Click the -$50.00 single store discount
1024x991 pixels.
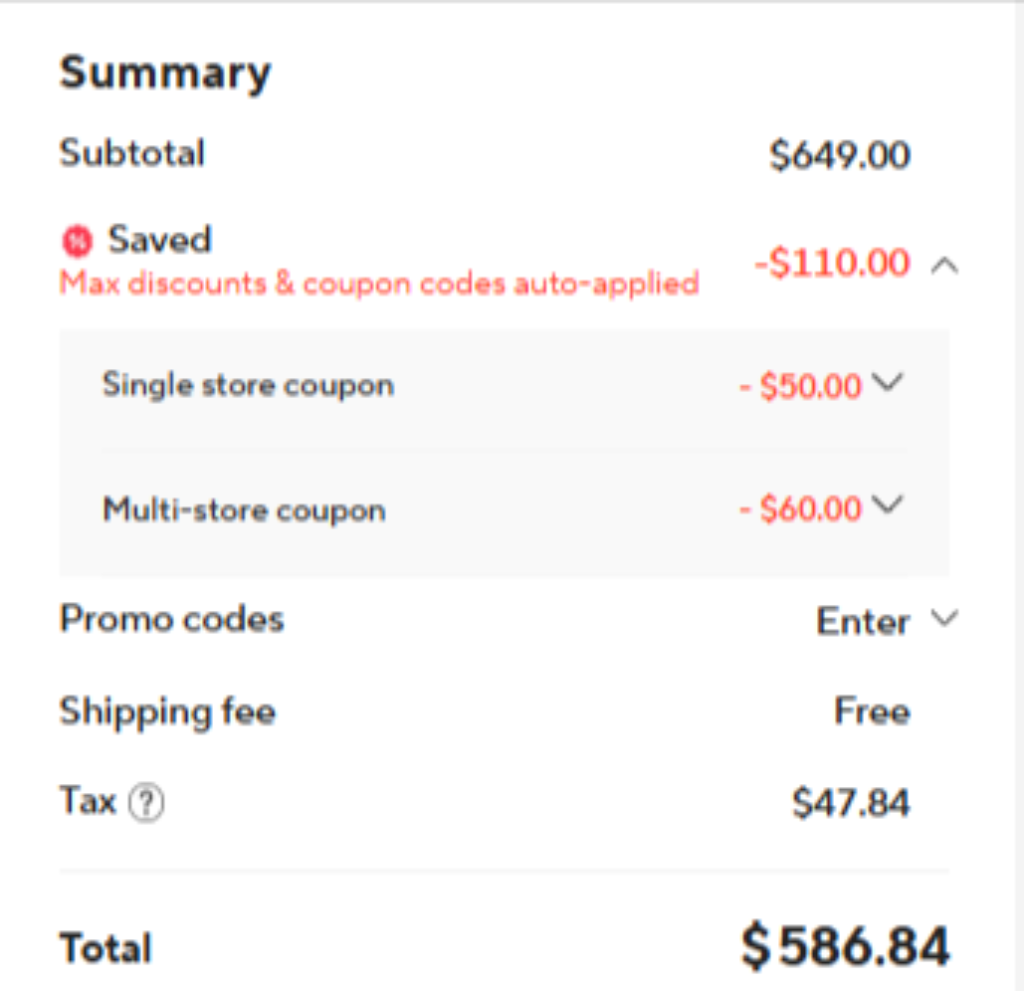[800, 385]
